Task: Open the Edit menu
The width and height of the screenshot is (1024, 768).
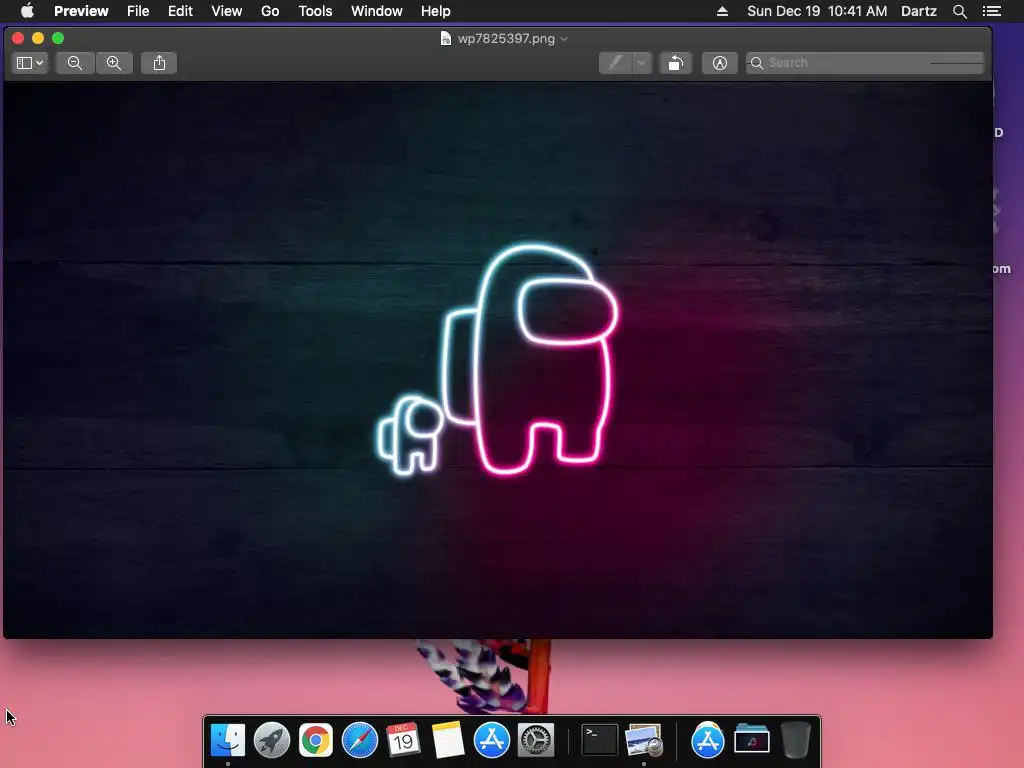Action: pos(180,11)
